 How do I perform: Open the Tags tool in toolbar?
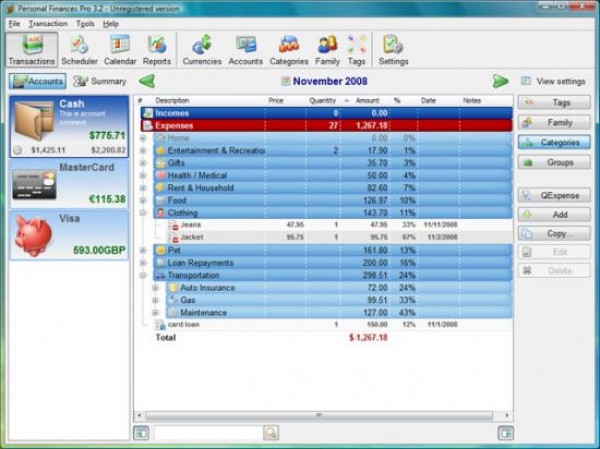[357, 50]
